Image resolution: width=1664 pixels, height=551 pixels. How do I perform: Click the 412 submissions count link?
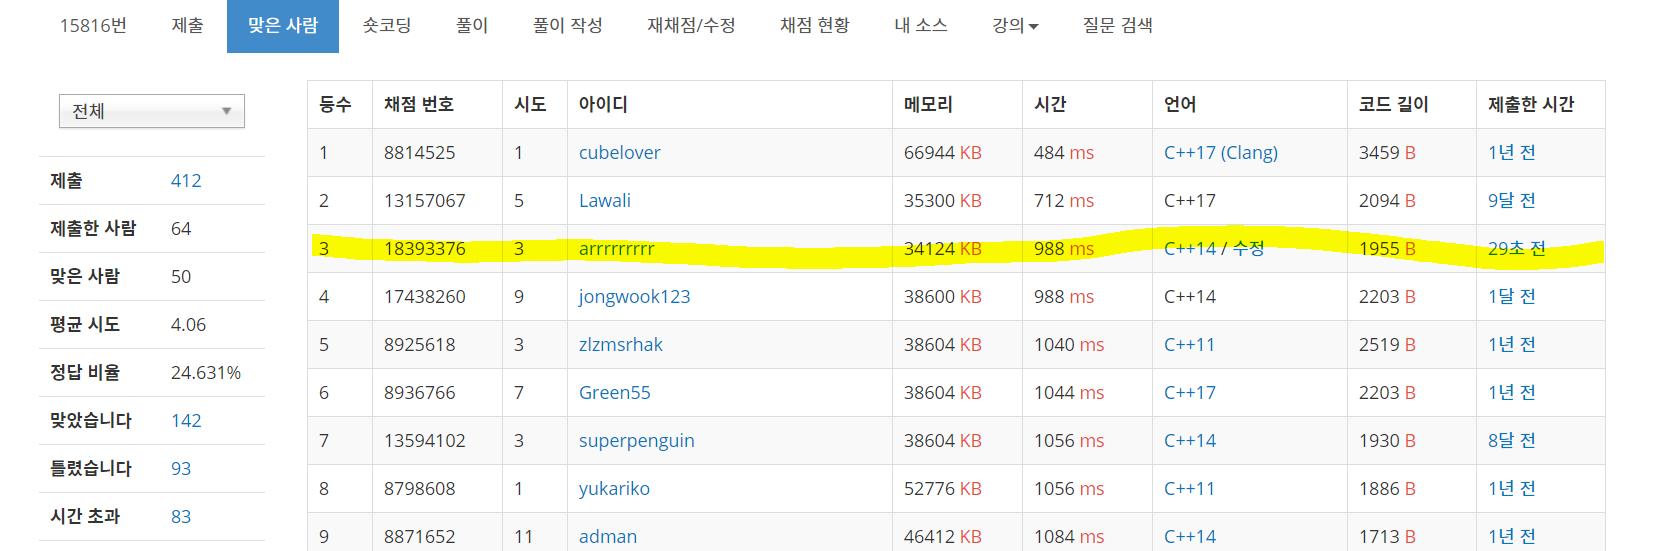click(x=186, y=181)
